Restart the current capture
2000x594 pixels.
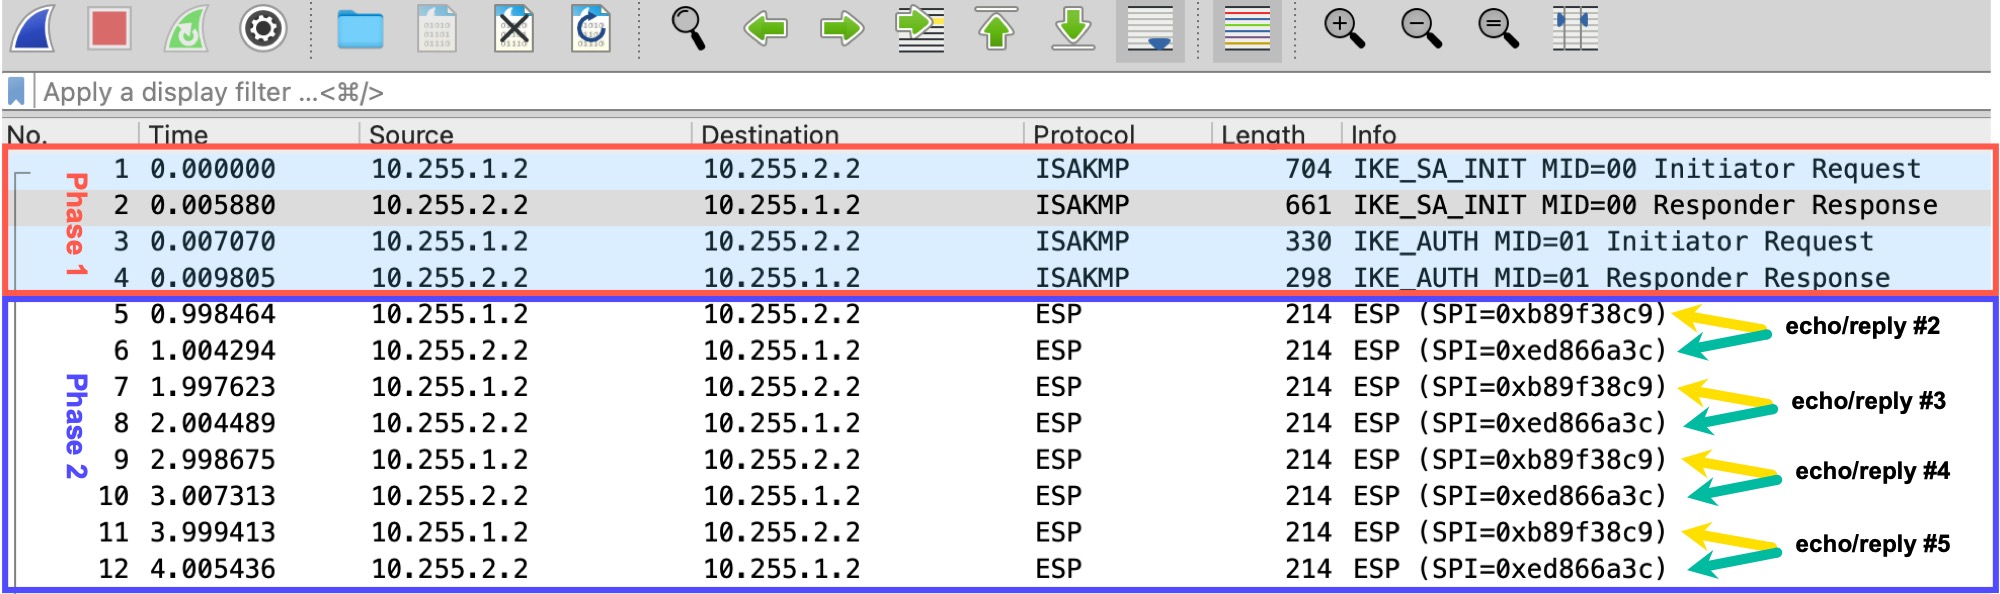[x=186, y=29]
